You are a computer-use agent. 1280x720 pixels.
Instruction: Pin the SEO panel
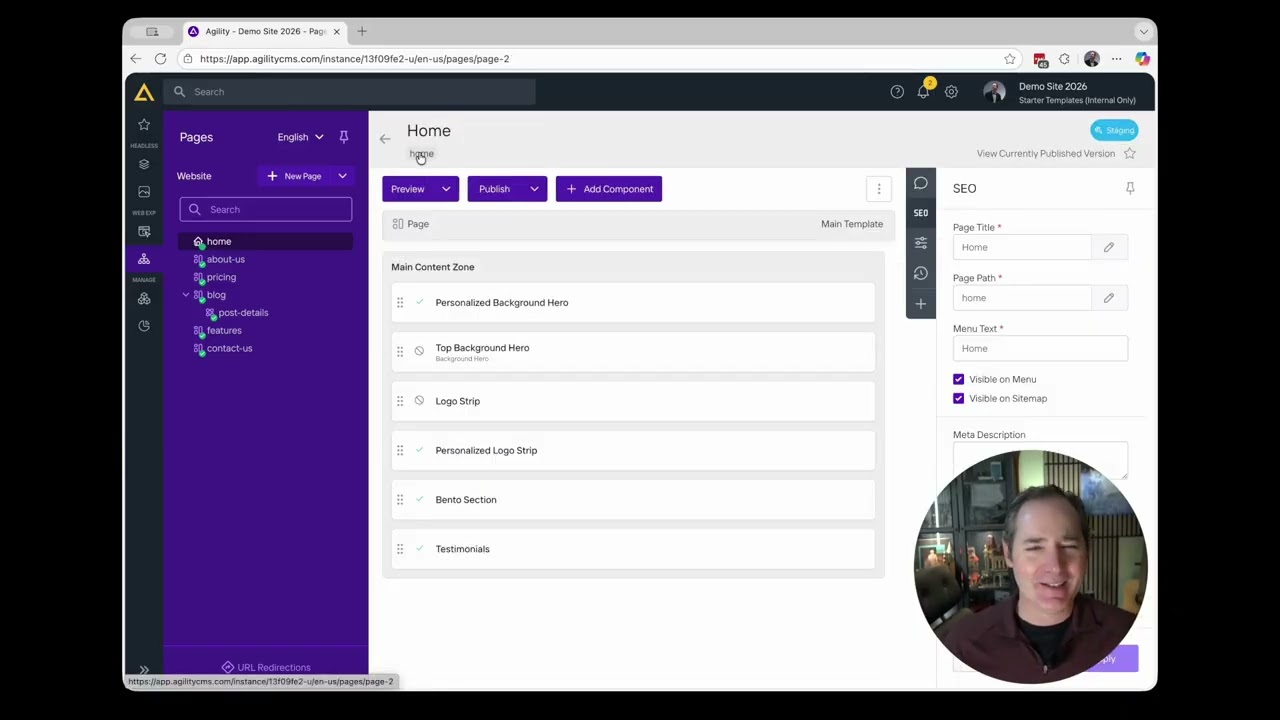point(1130,188)
